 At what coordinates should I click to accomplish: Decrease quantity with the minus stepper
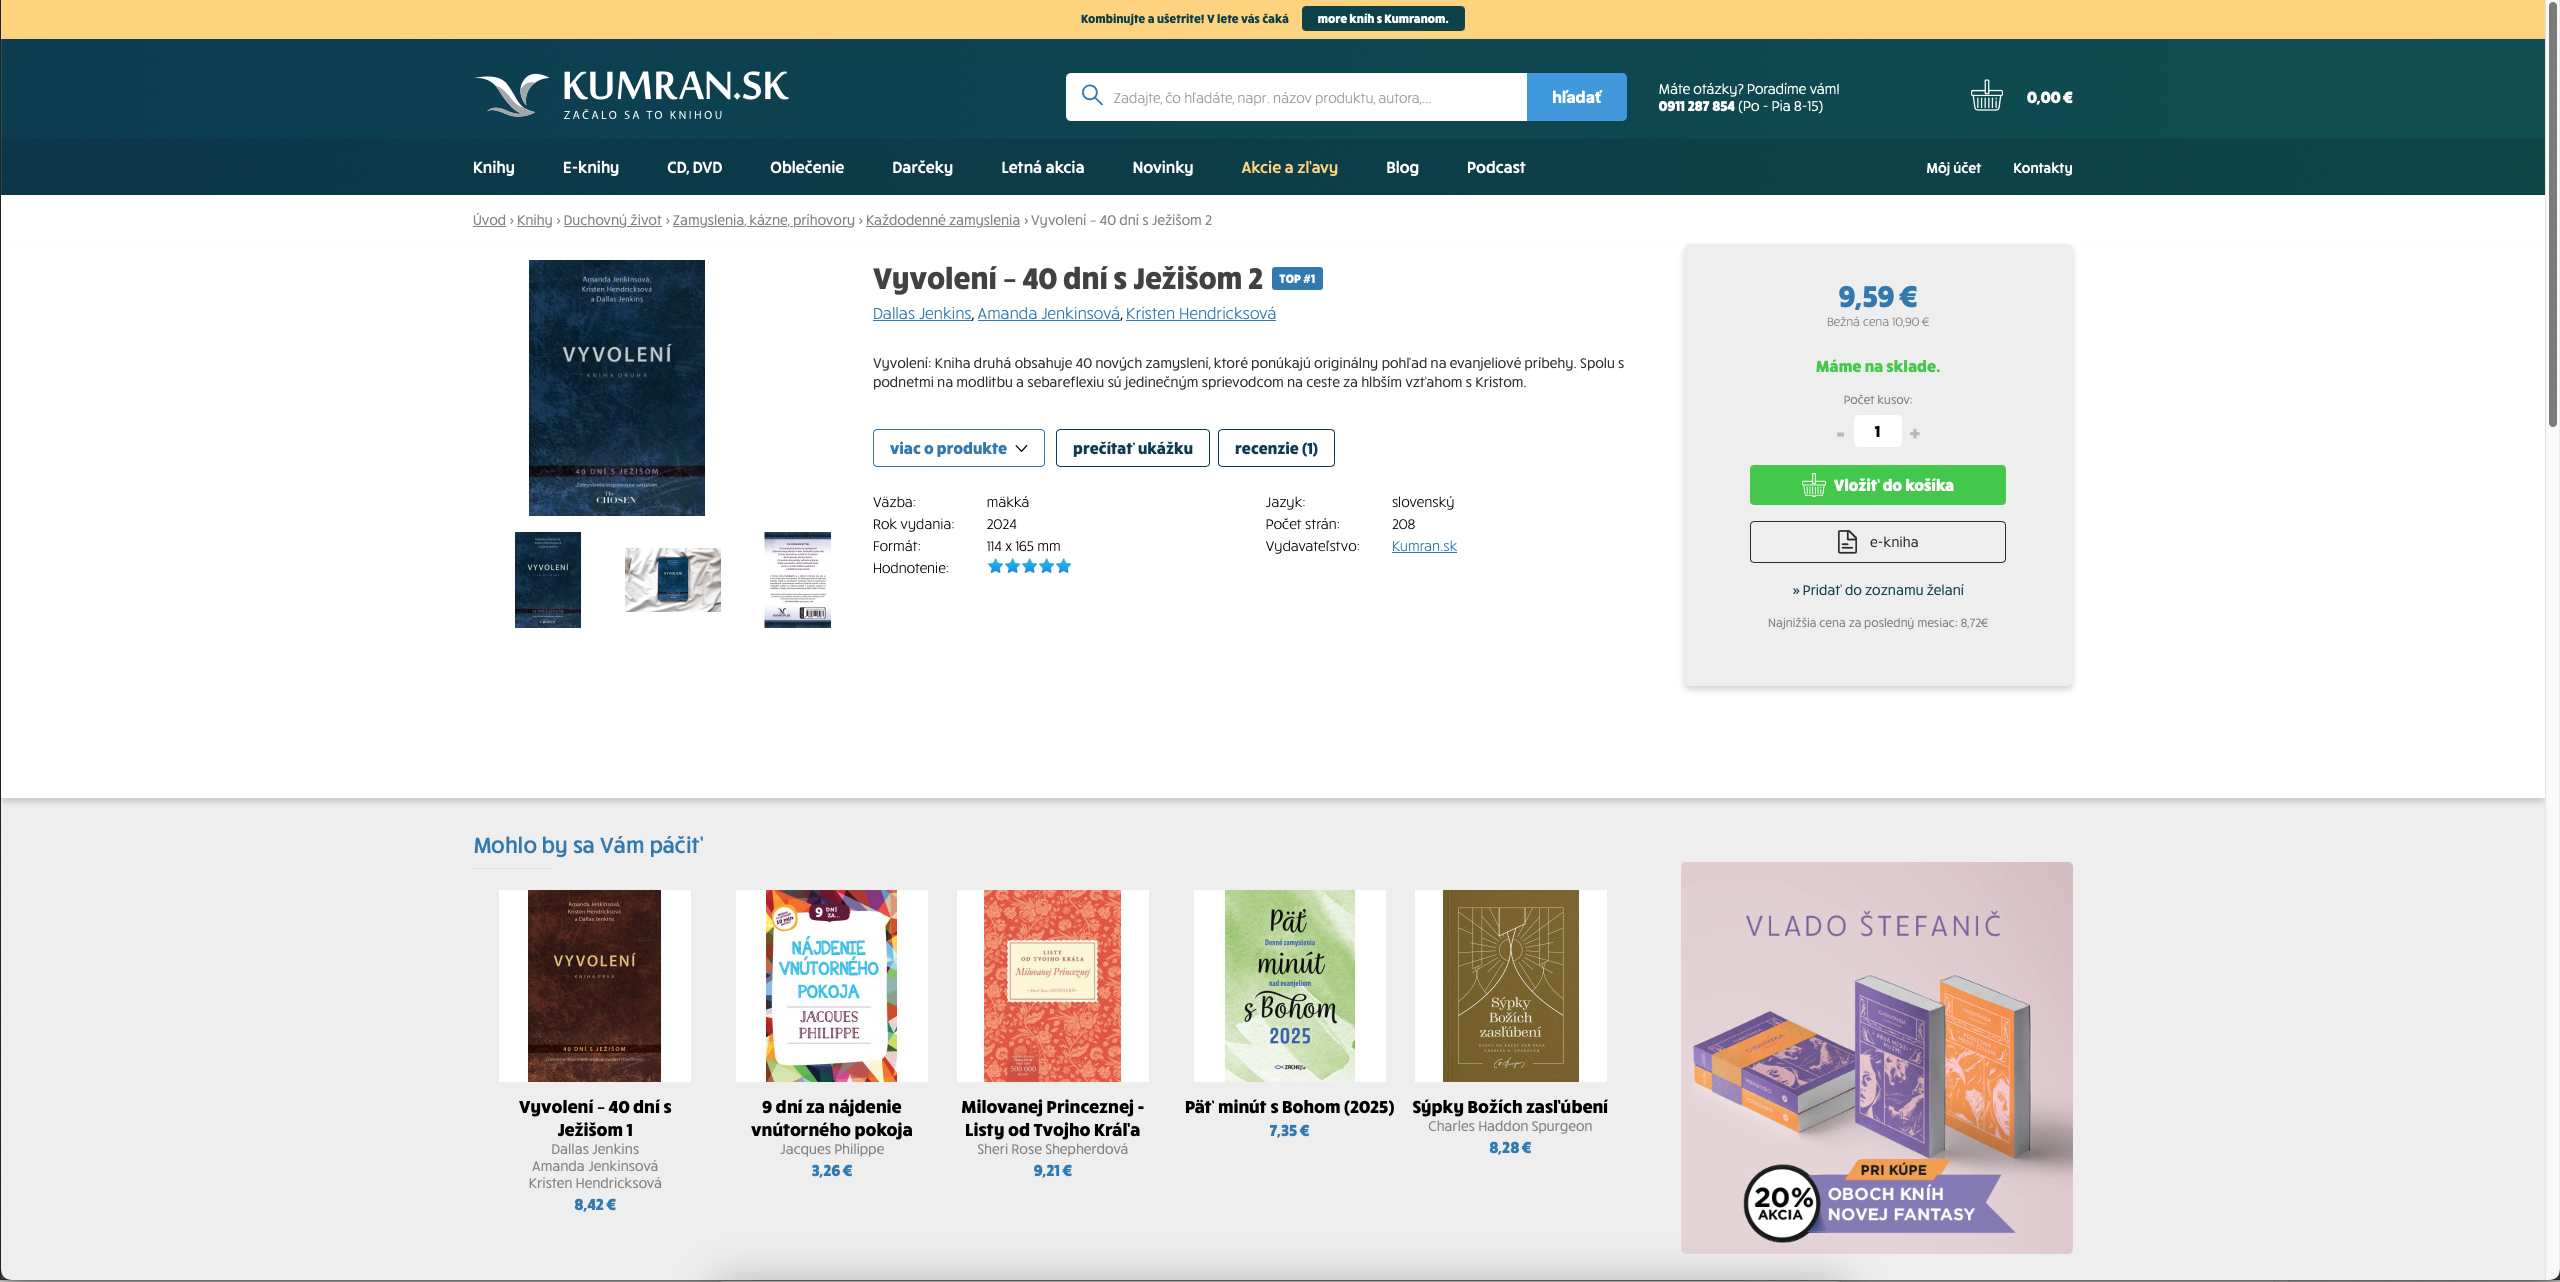coord(1840,433)
